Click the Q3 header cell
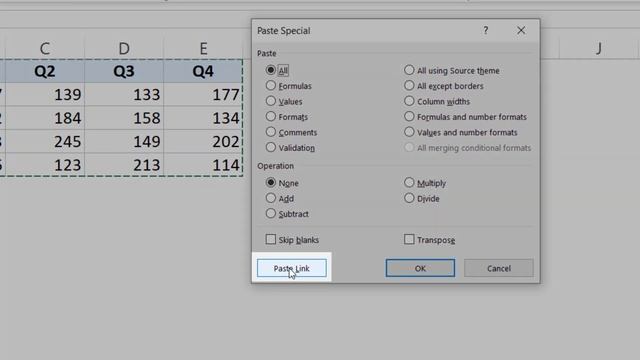This screenshot has height=360, width=640. [x=124, y=71]
